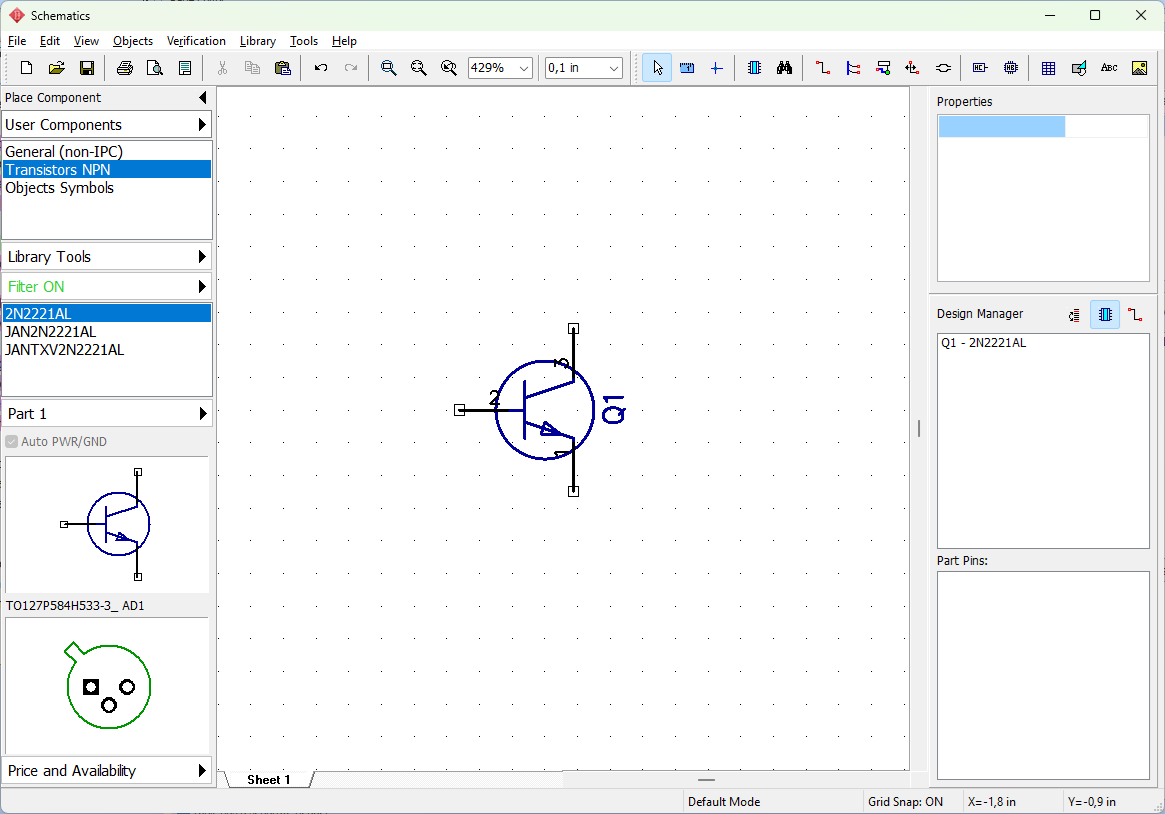Open the Library menu
1165x814 pixels.
tap(258, 41)
